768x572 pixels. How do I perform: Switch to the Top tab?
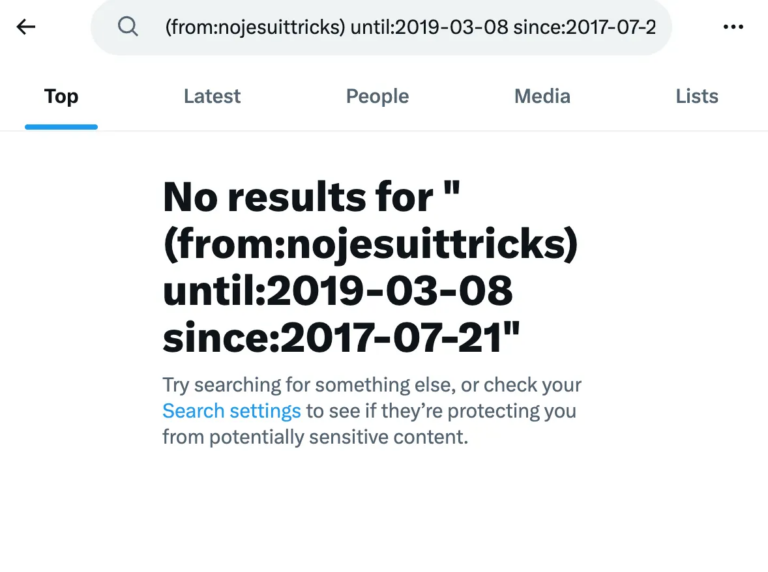[x=61, y=96]
